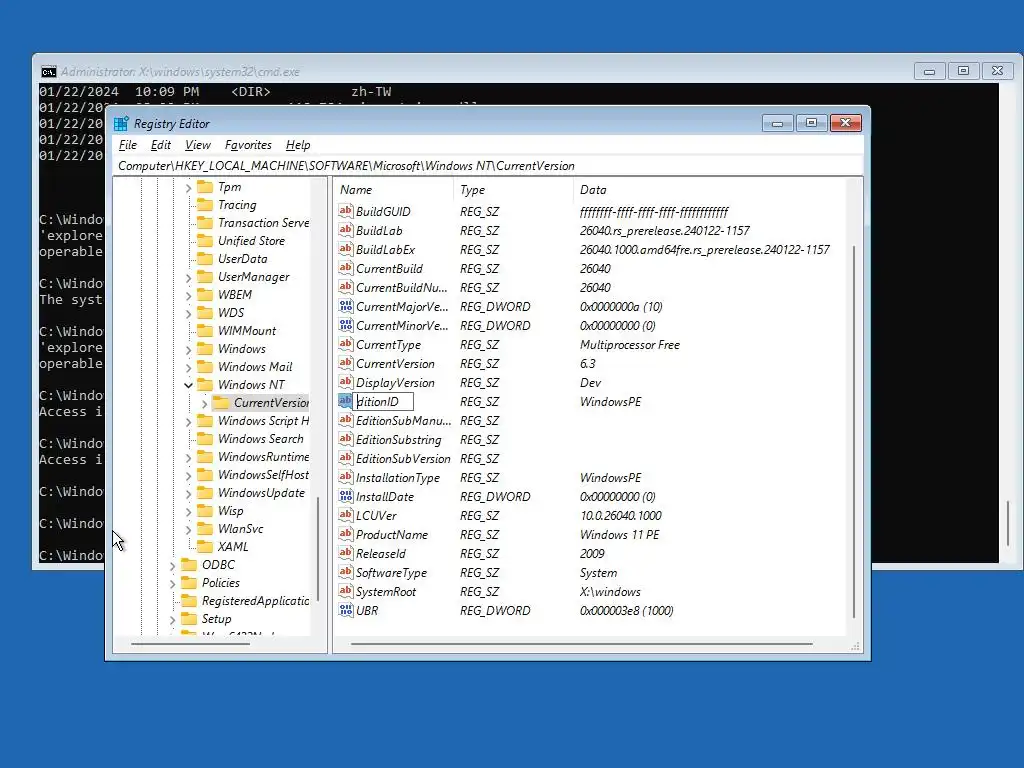This screenshot has width=1024, height=768.
Task: Click the Policies folder icon
Action: click(x=189, y=583)
